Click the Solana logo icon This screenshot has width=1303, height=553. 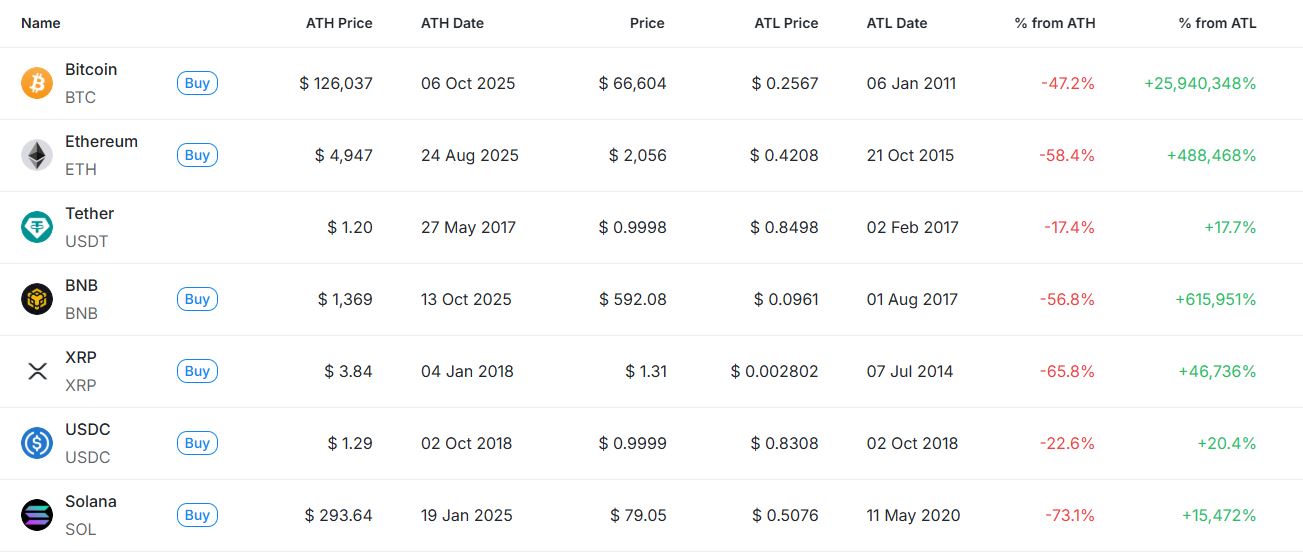pyautogui.click(x=37, y=515)
